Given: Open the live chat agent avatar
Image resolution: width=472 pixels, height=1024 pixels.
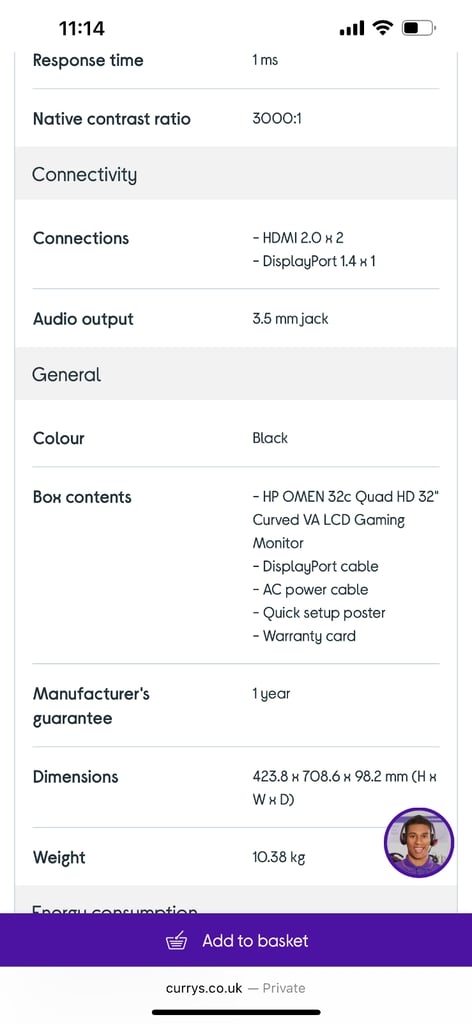Looking at the screenshot, I should (418, 842).
